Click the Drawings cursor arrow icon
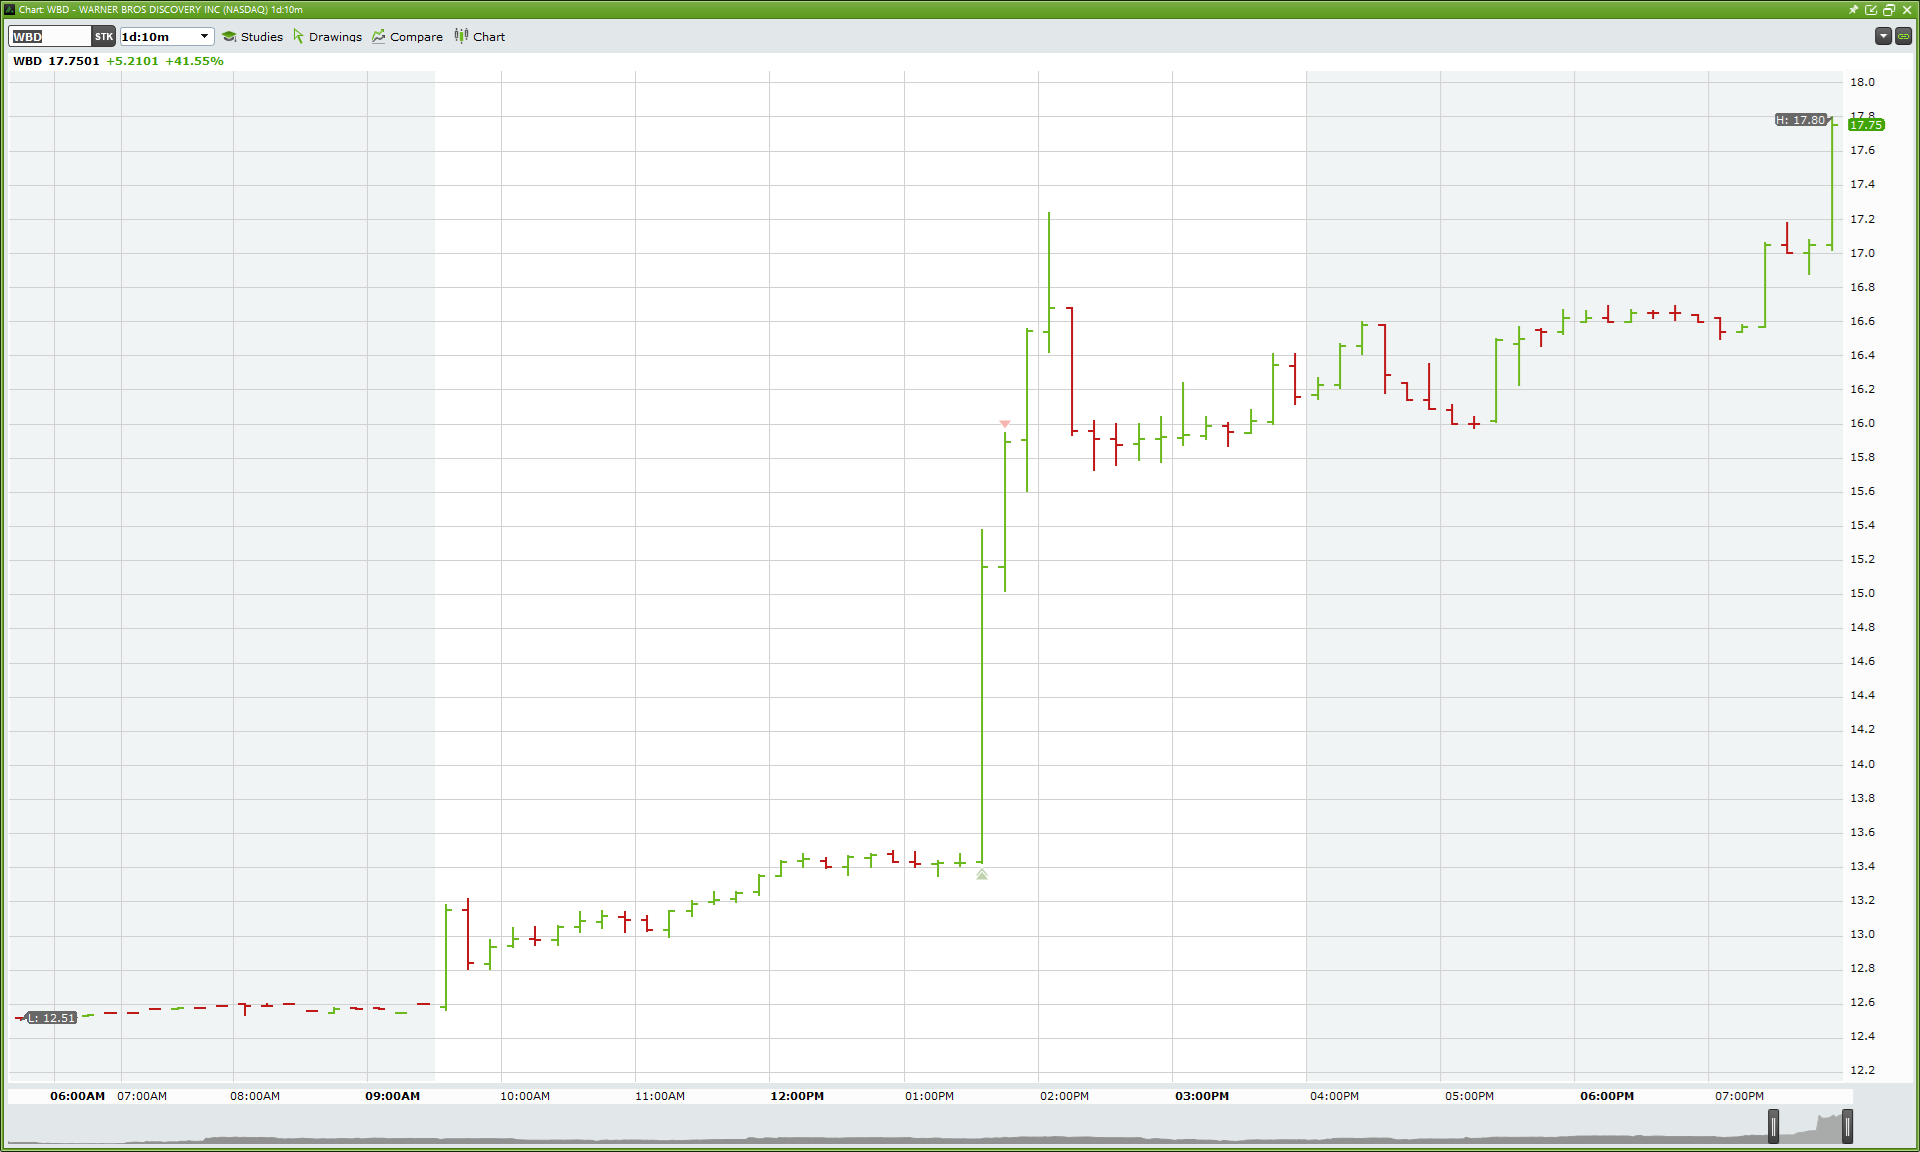This screenshot has width=1920, height=1152. click(298, 36)
